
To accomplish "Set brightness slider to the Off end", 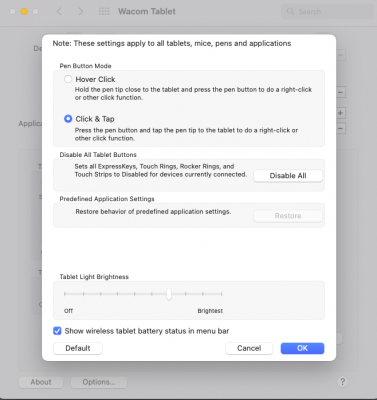I will pyautogui.click(x=65, y=294).
